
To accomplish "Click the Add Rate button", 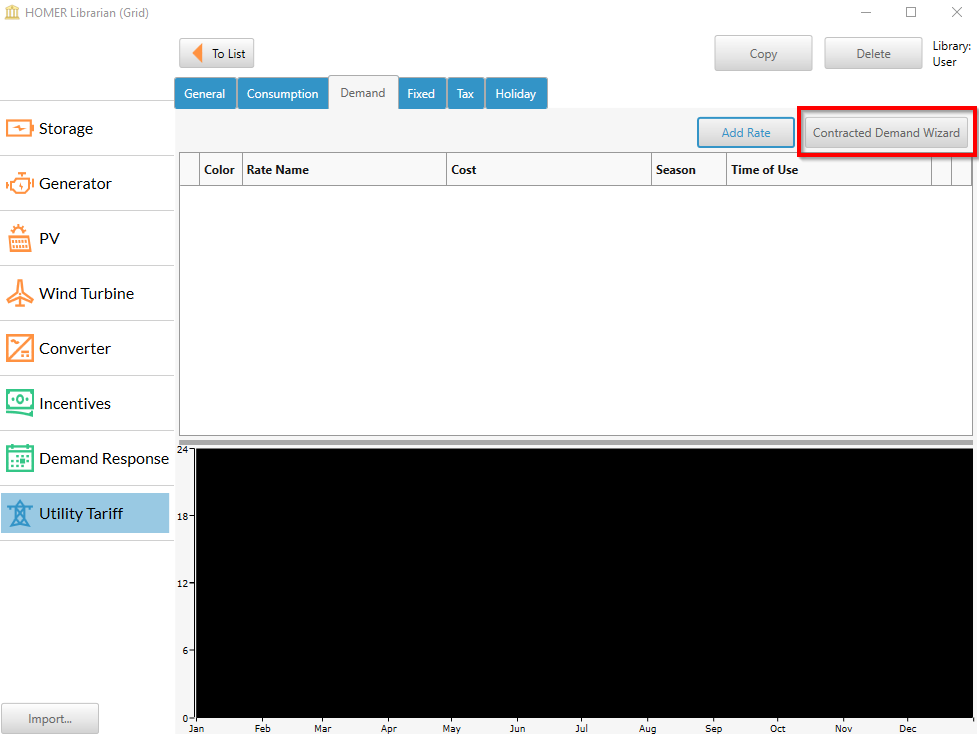I will pyautogui.click(x=746, y=133).
